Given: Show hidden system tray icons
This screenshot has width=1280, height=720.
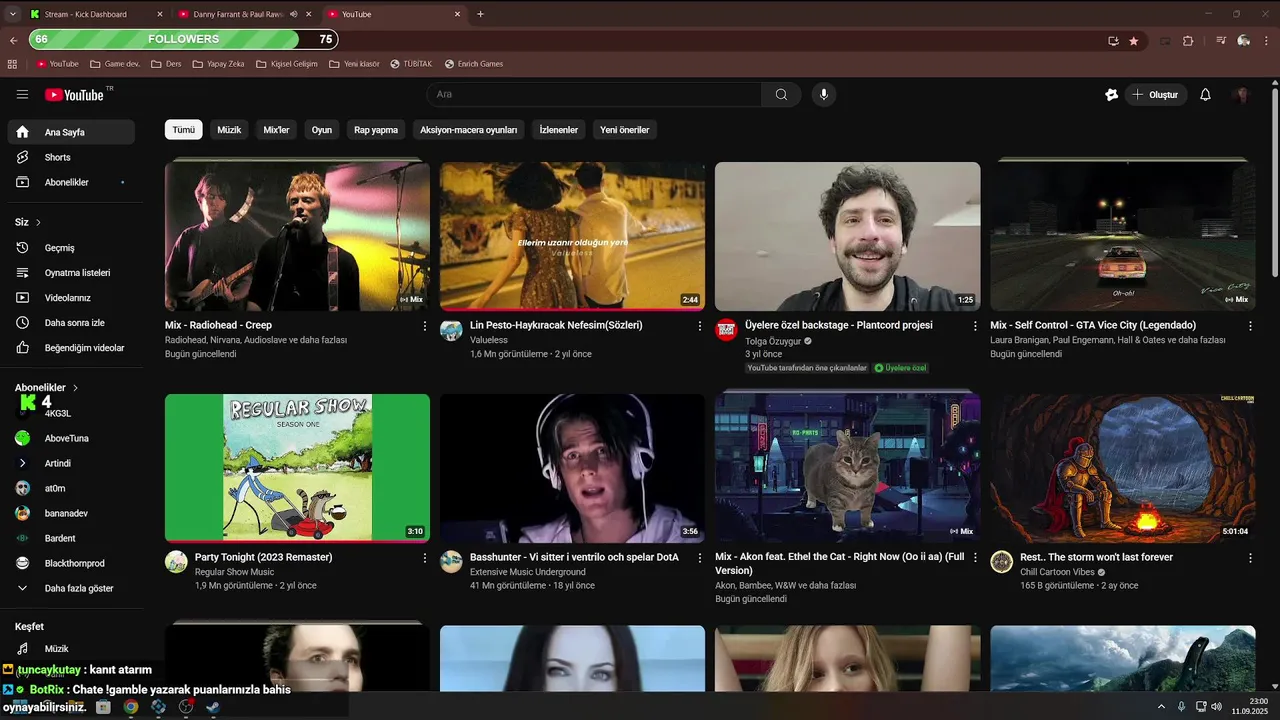Looking at the screenshot, I should click(x=1161, y=707).
